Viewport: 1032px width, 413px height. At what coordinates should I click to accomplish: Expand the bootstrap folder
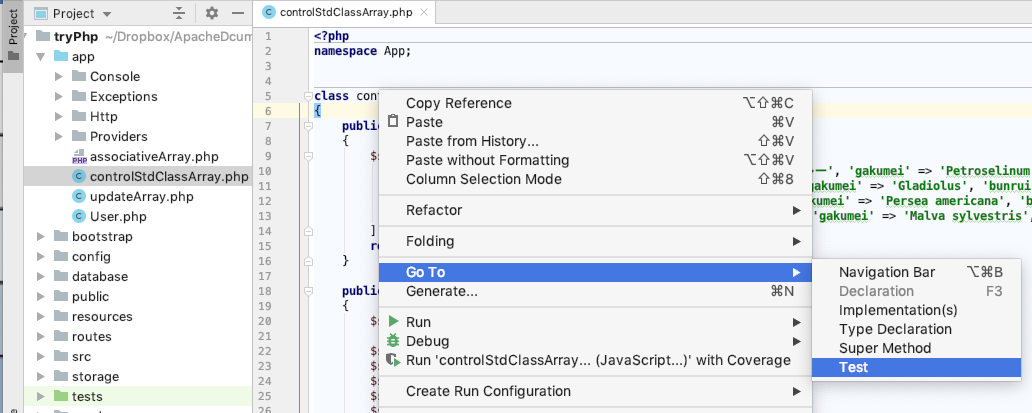(x=40, y=237)
